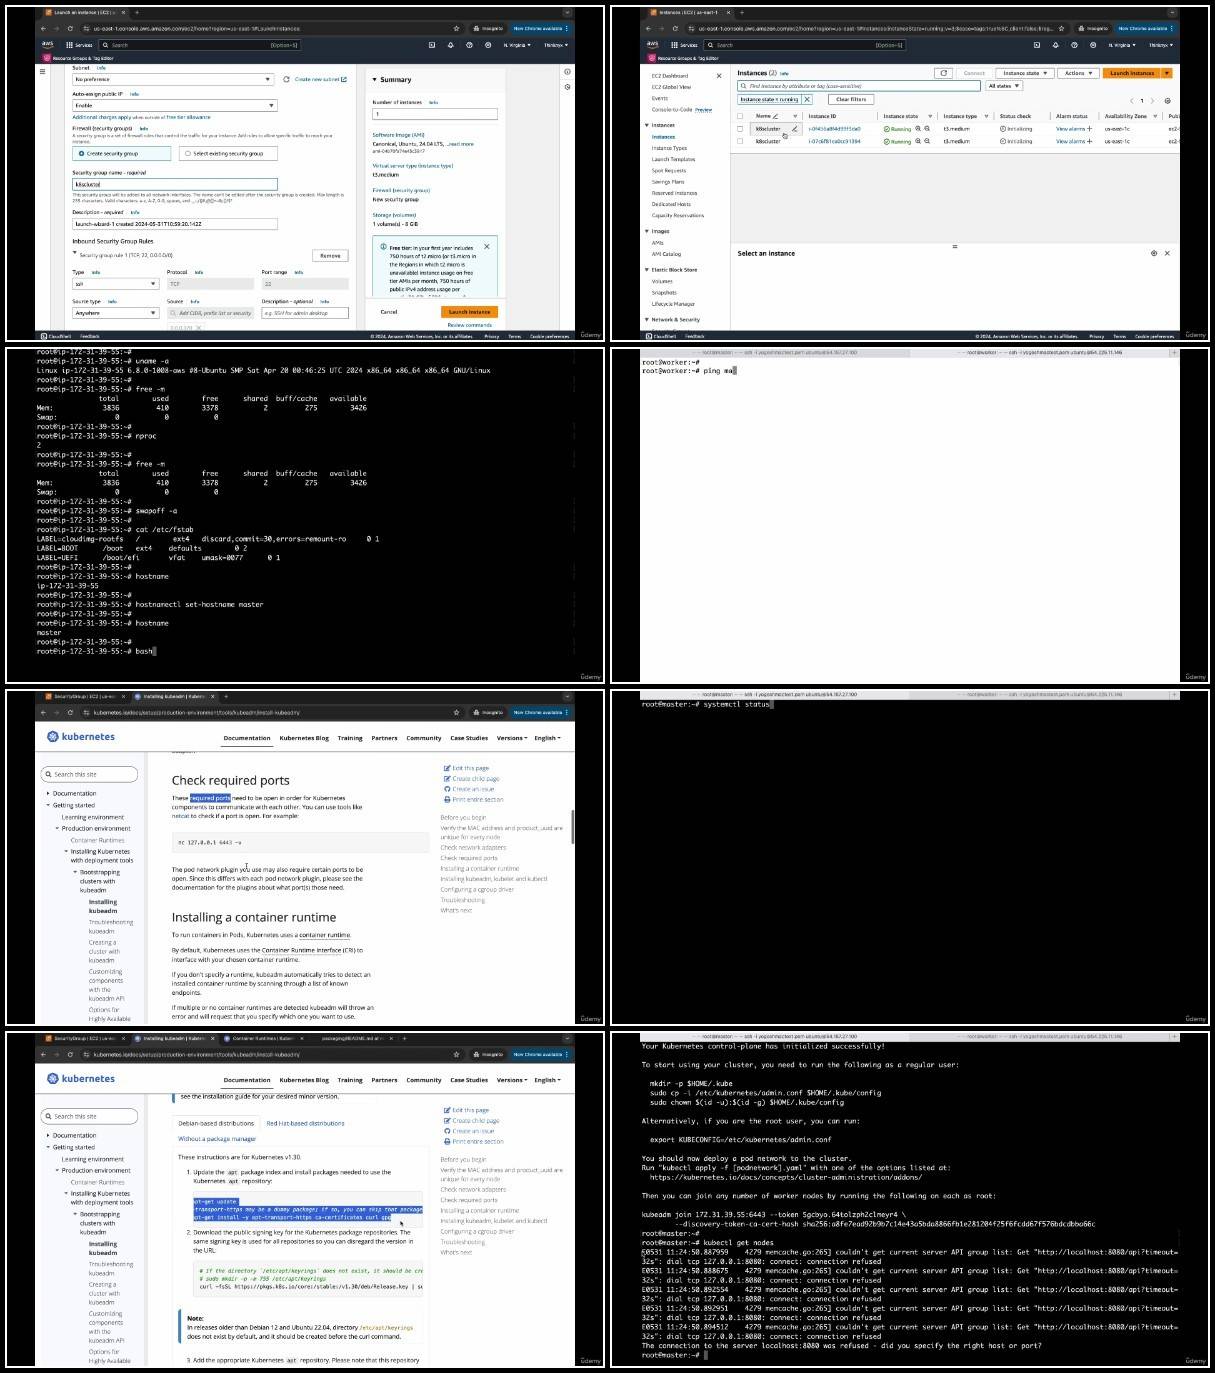
Task: Remove the 'Instance state = running' filter chip
Action: 807,99
